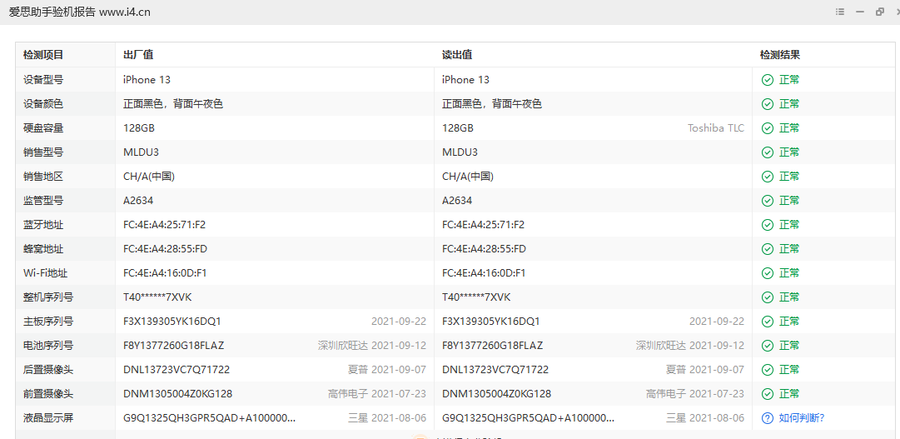Click the green check icon for 硬盘容量
This screenshot has height=439, width=900.
pos(767,128)
